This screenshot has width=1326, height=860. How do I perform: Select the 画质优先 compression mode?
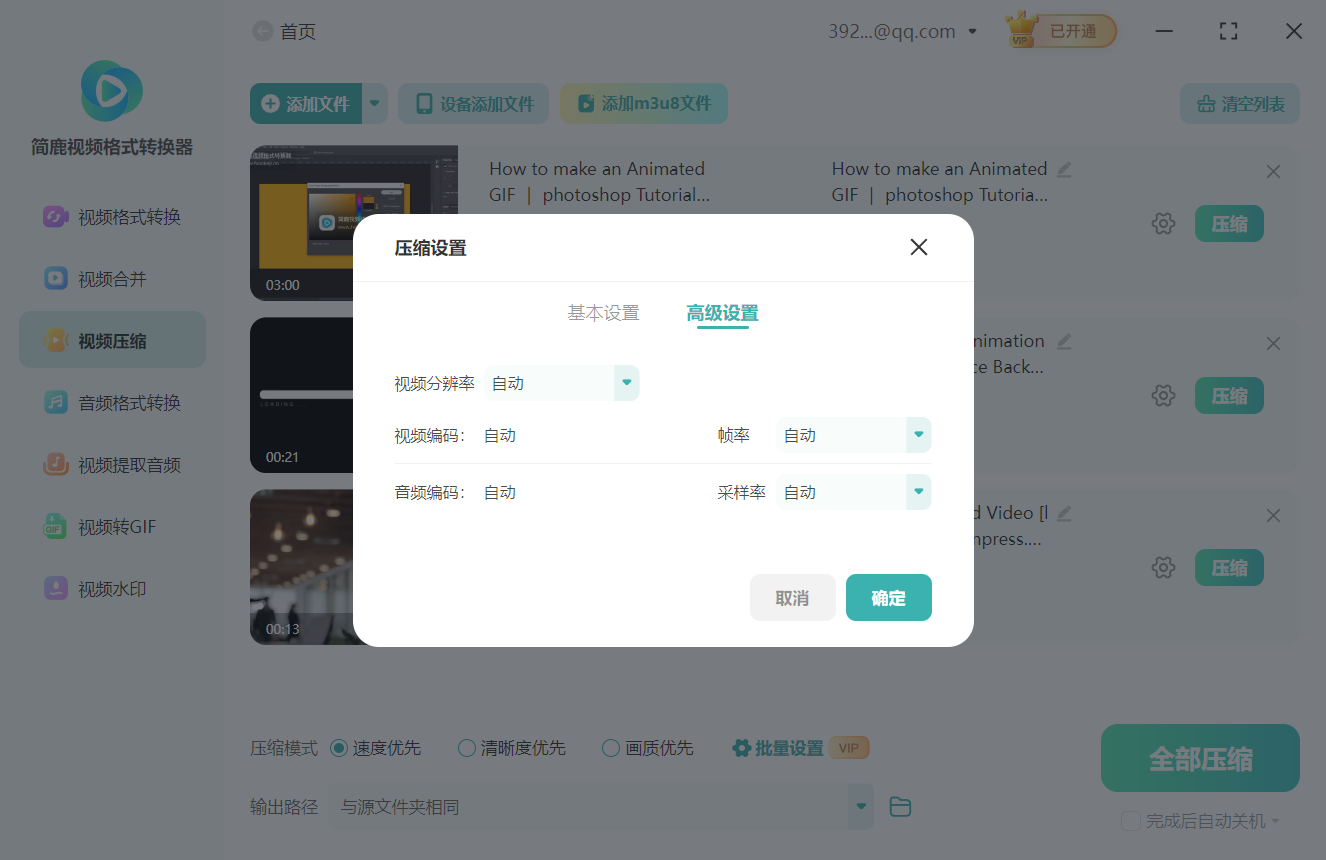pyautogui.click(x=647, y=747)
